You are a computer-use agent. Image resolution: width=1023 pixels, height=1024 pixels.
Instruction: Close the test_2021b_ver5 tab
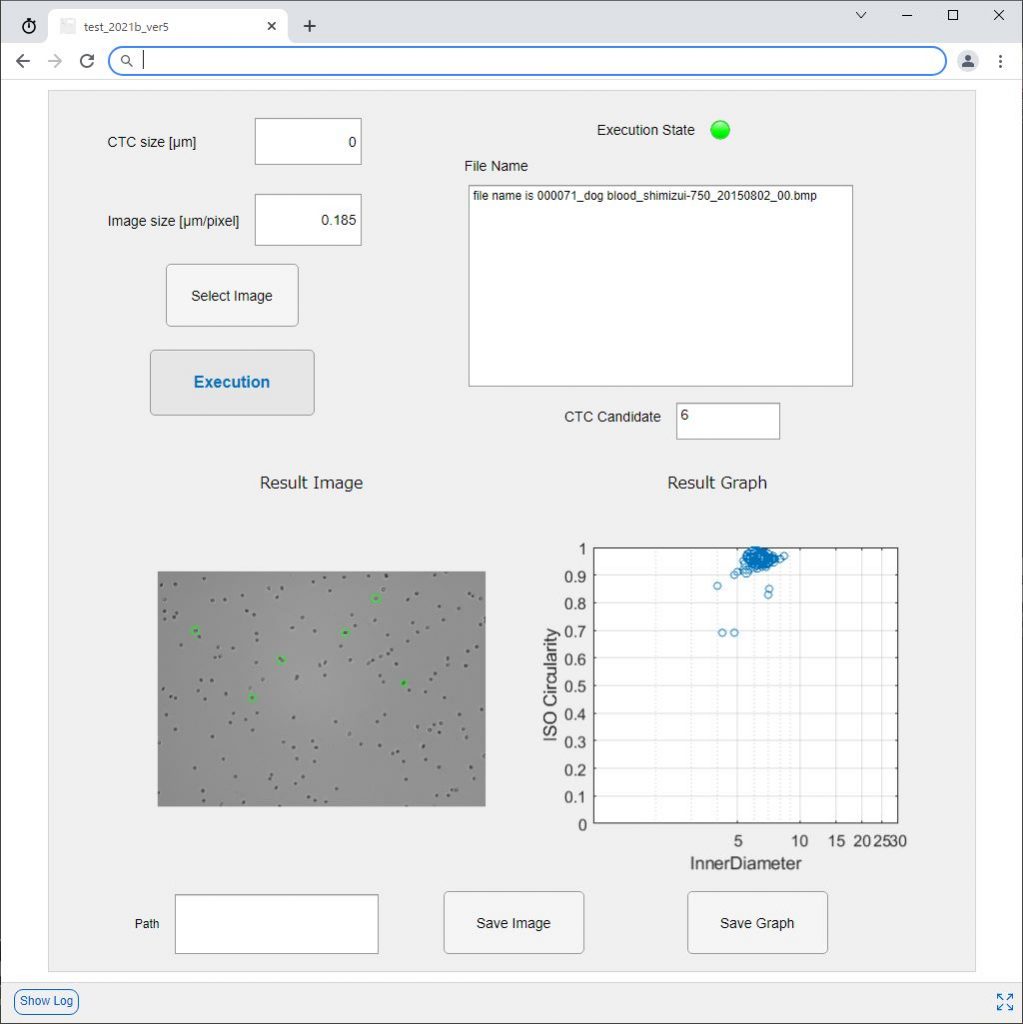click(x=272, y=26)
